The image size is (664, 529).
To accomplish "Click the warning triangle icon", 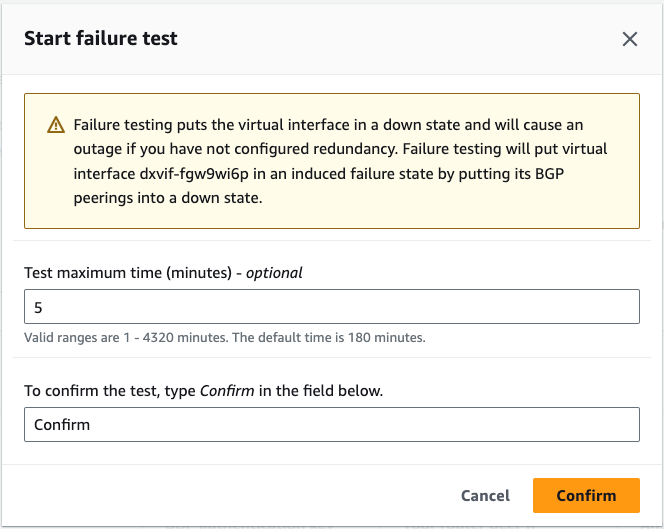I will coord(56,126).
